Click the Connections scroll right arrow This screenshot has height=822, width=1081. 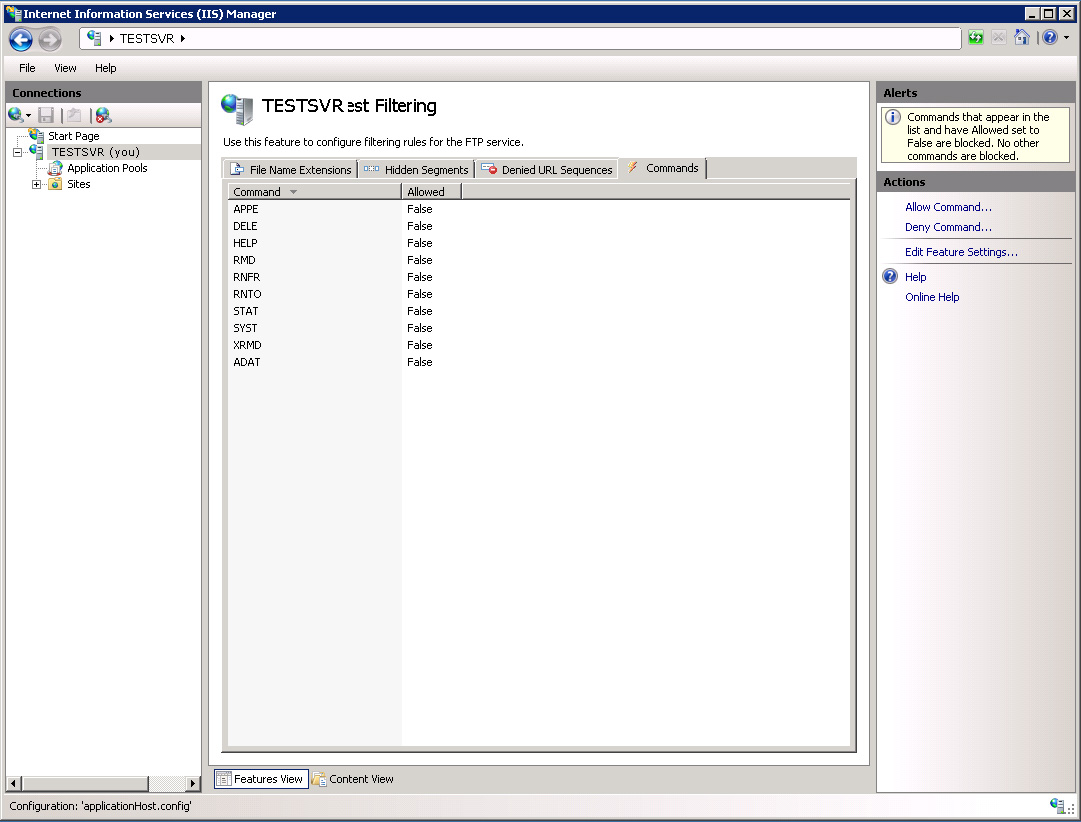193,783
